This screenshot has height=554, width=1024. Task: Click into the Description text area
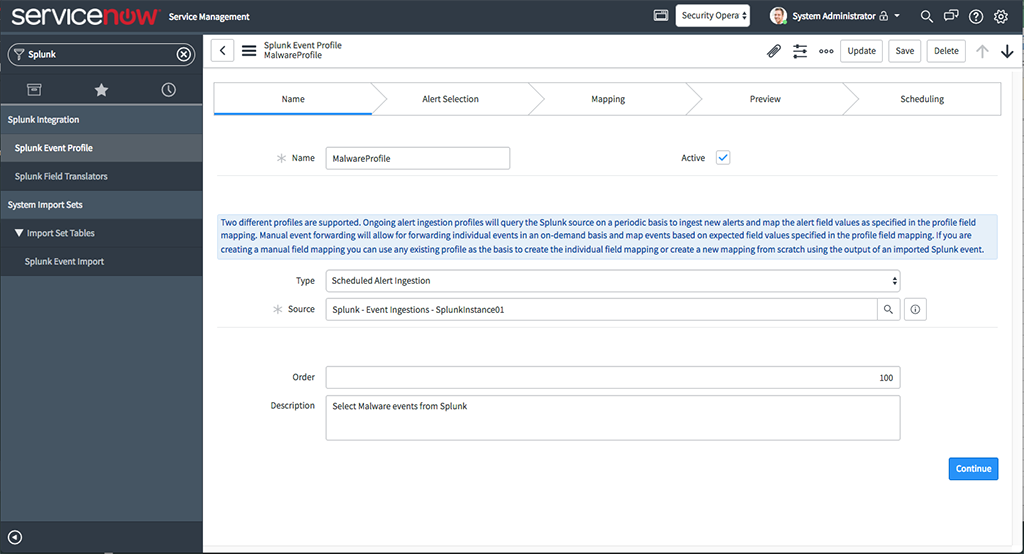tap(613, 417)
